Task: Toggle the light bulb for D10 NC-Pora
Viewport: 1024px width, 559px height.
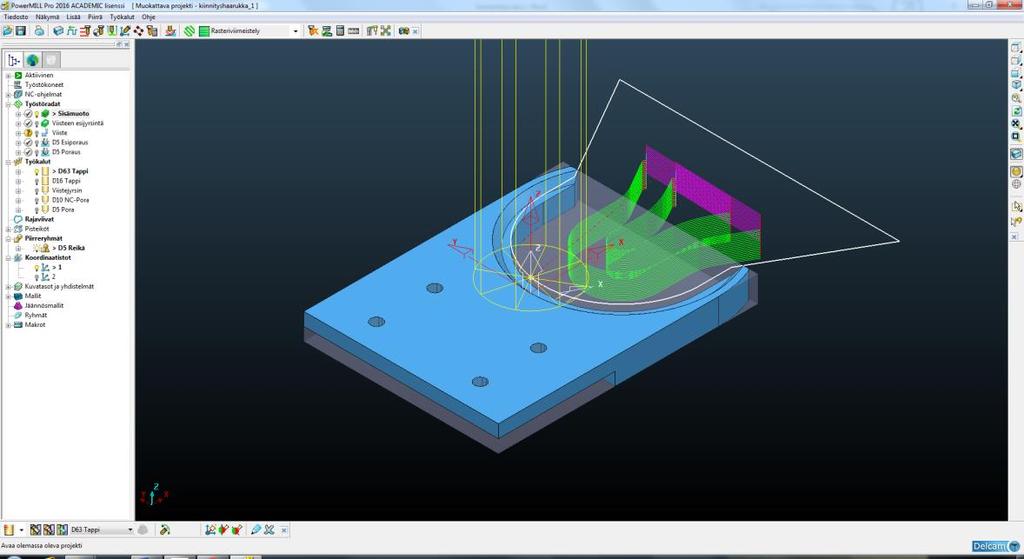Action: coord(37,200)
